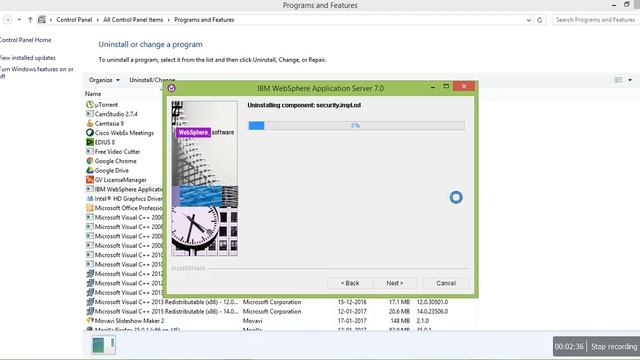Close the IBM WebSphere uninstall dialog
Image resolution: width=640 pixels, height=360 pixels.
click(x=464, y=86)
